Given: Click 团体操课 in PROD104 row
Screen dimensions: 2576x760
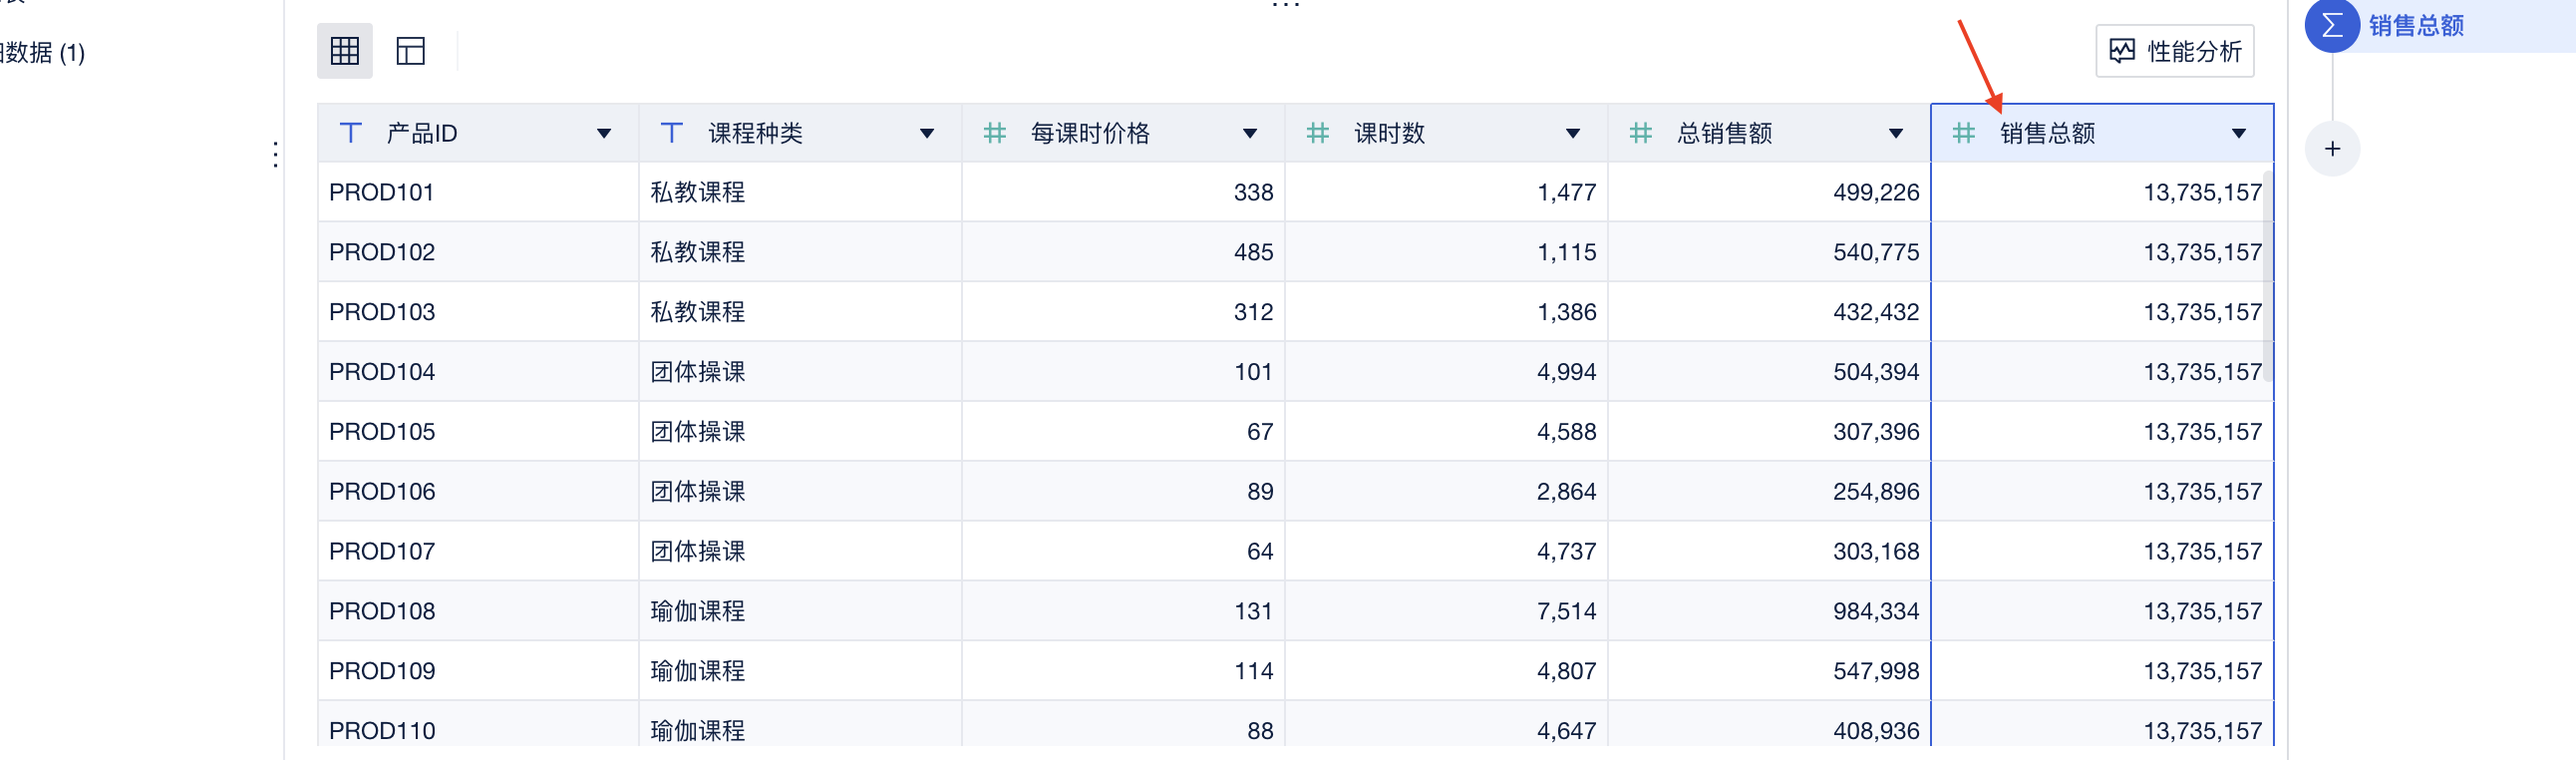Looking at the screenshot, I should tap(697, 372).
